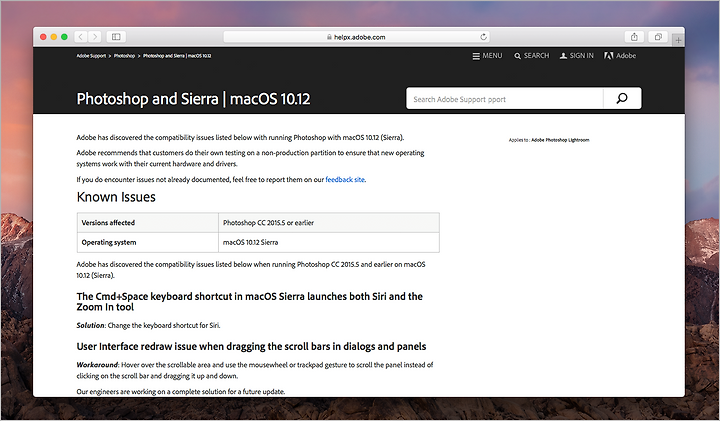This screenshot has width=720, height=421.
Task: Click the helpx.adobe.com address bar
Action: coord(356,37)
